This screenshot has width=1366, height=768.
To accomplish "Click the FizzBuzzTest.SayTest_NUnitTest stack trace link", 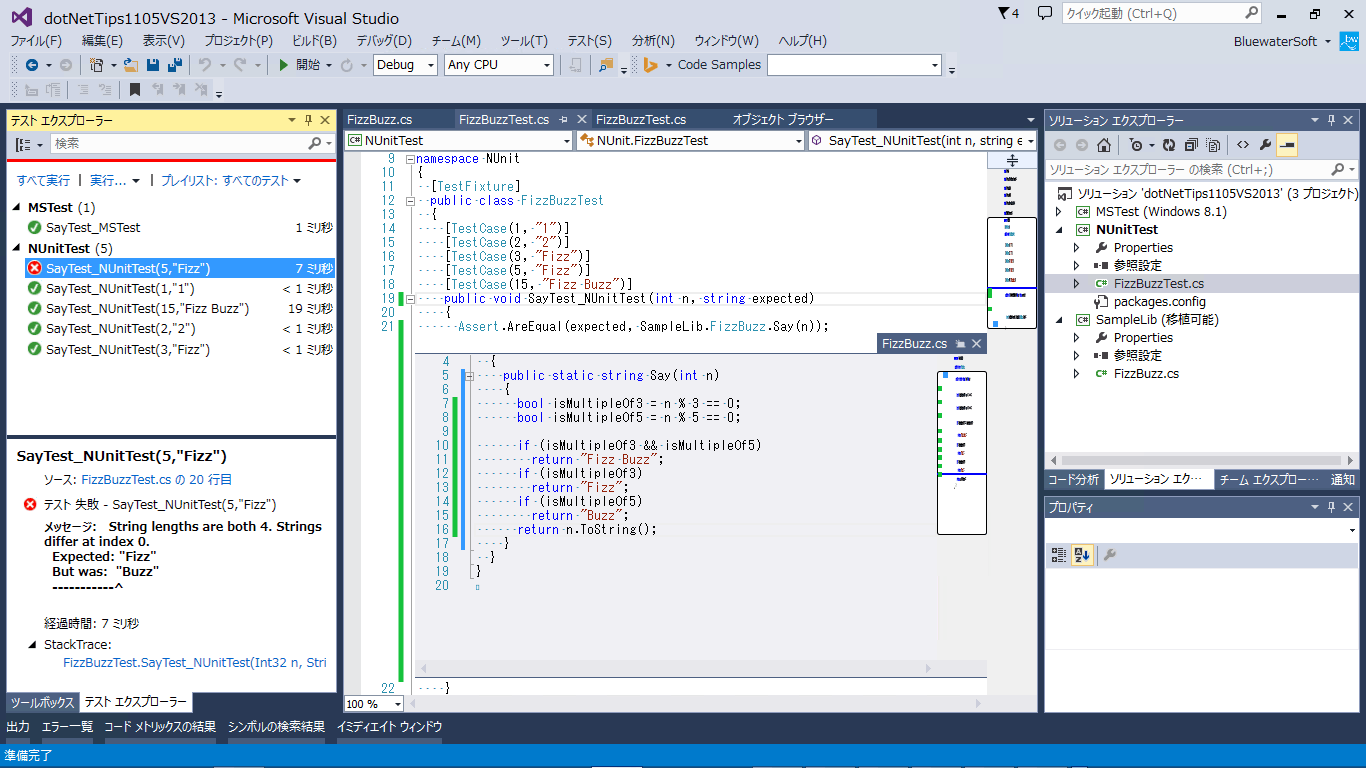I will pos(195,662).
